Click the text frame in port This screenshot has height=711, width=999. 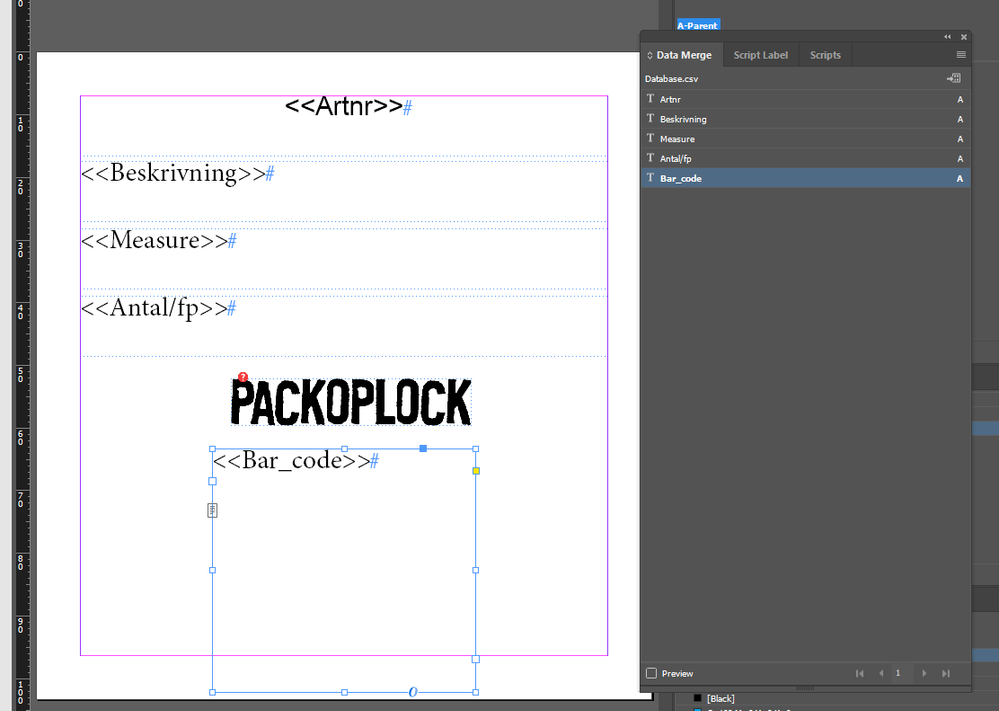(x=213, y=481)
